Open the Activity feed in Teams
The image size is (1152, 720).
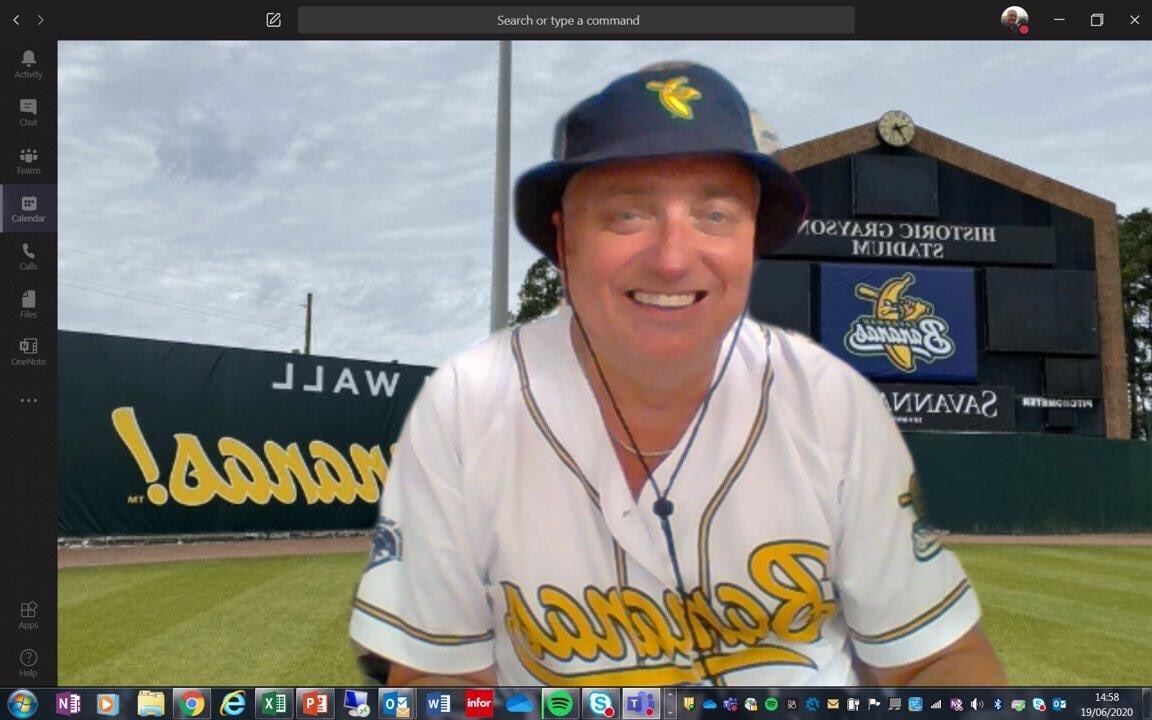(28, 65)
